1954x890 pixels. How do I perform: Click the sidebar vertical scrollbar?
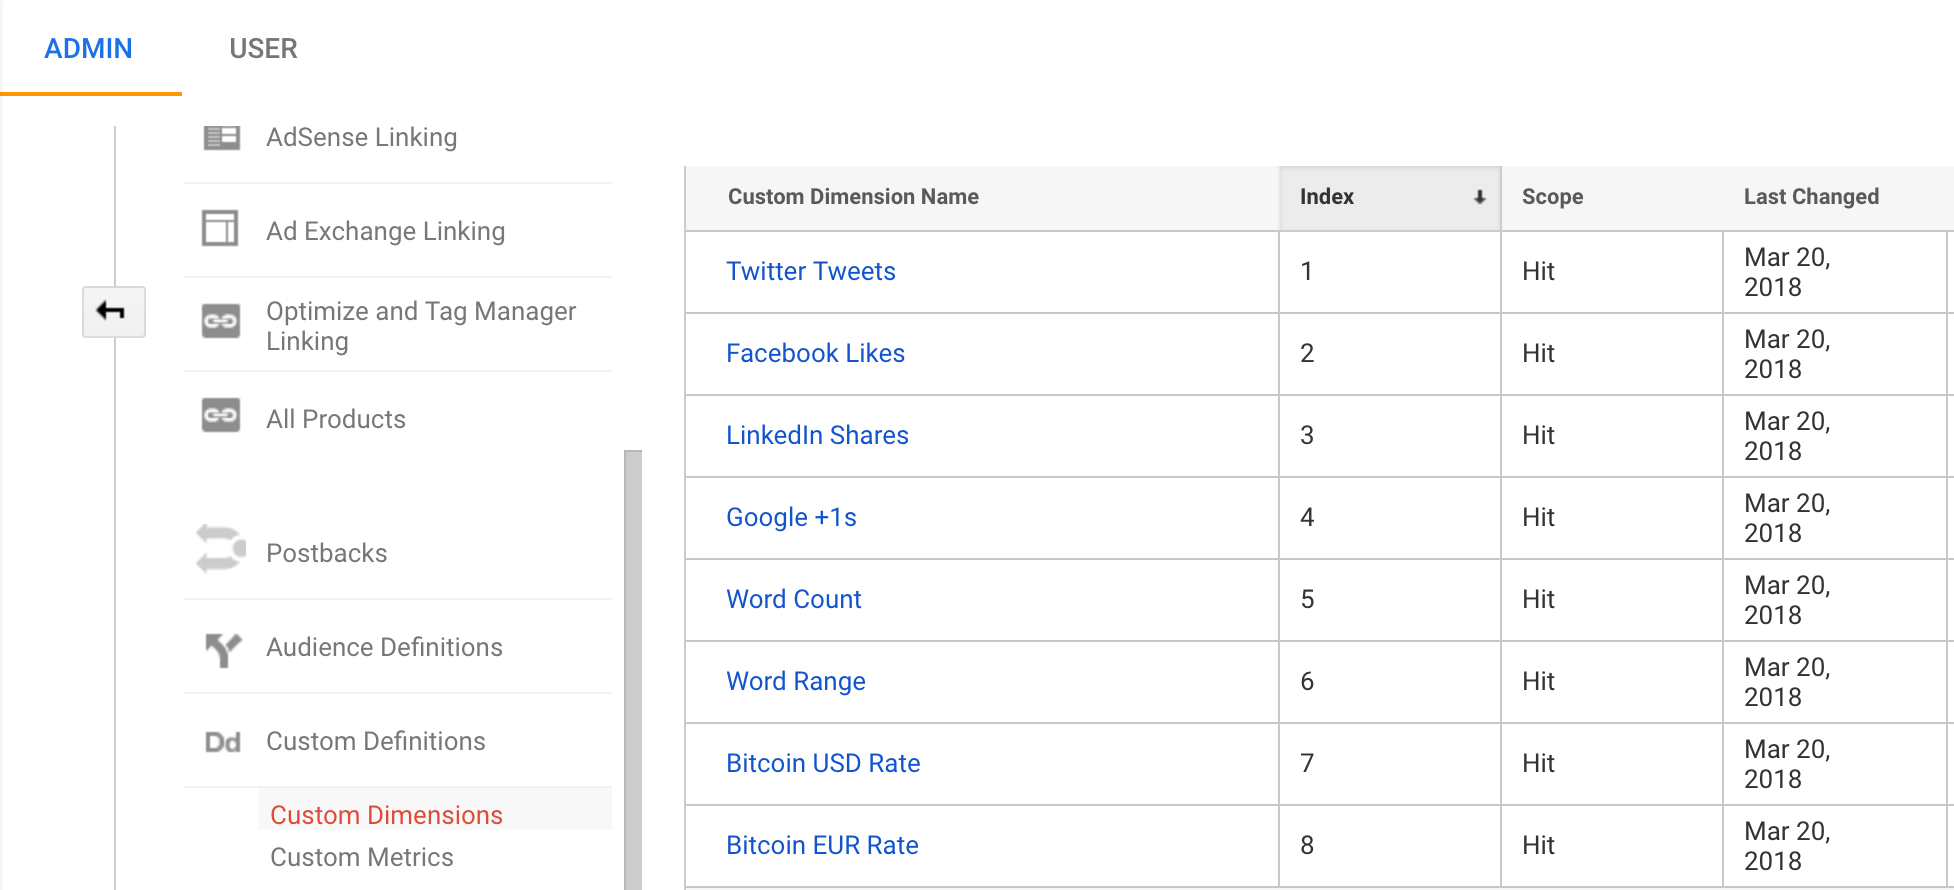[x=633, y=670]
